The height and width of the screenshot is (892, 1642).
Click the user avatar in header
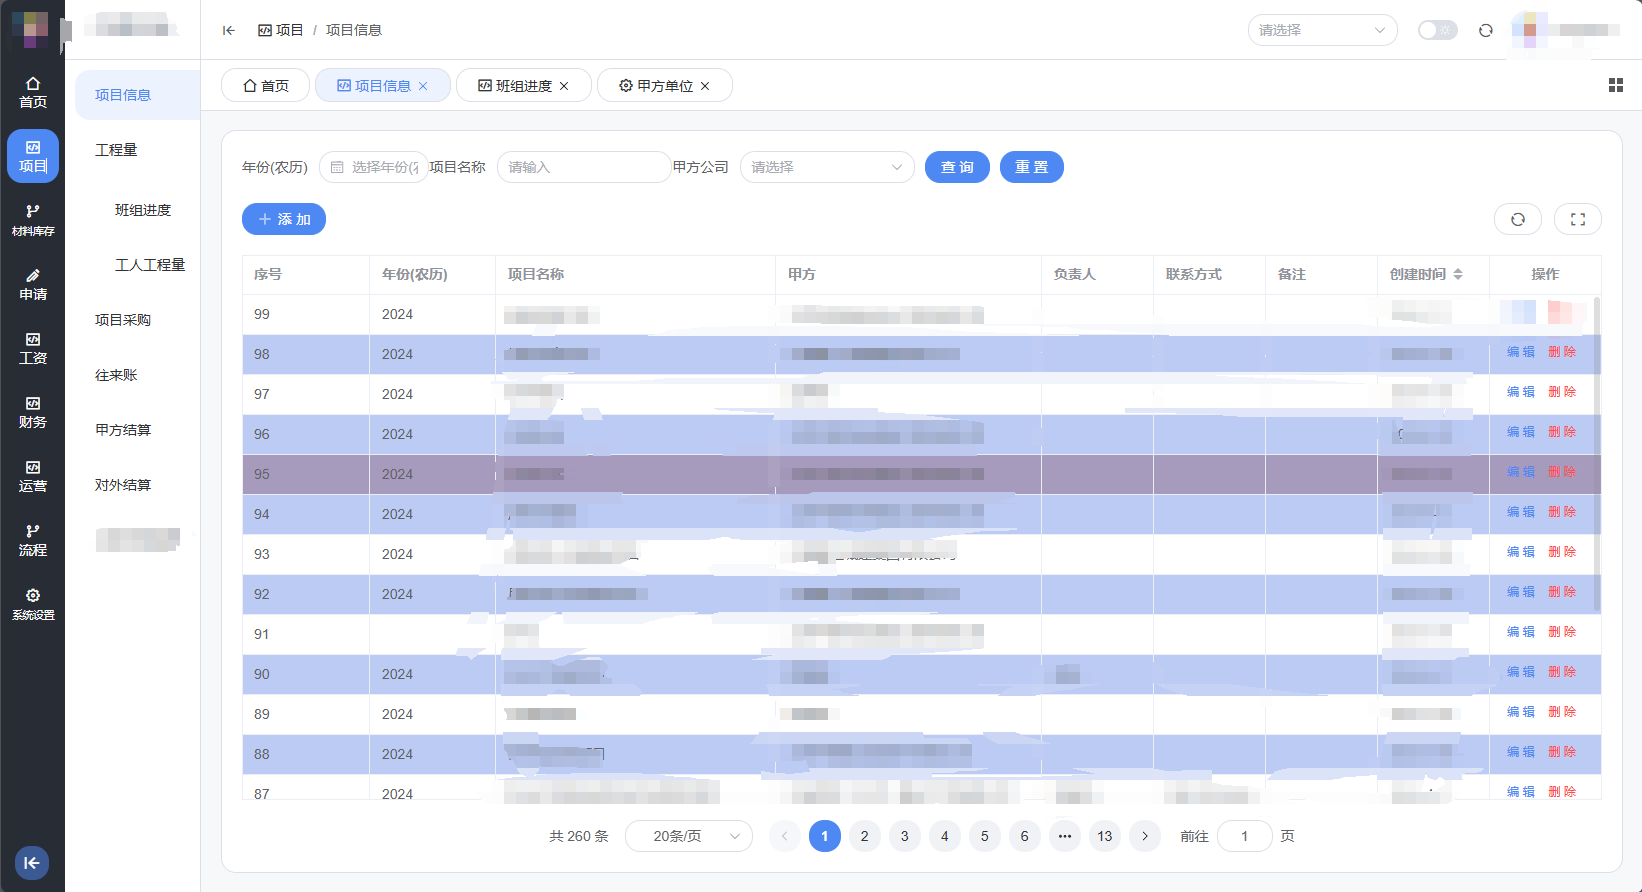pyautogui.click(x=1530, y=30)
